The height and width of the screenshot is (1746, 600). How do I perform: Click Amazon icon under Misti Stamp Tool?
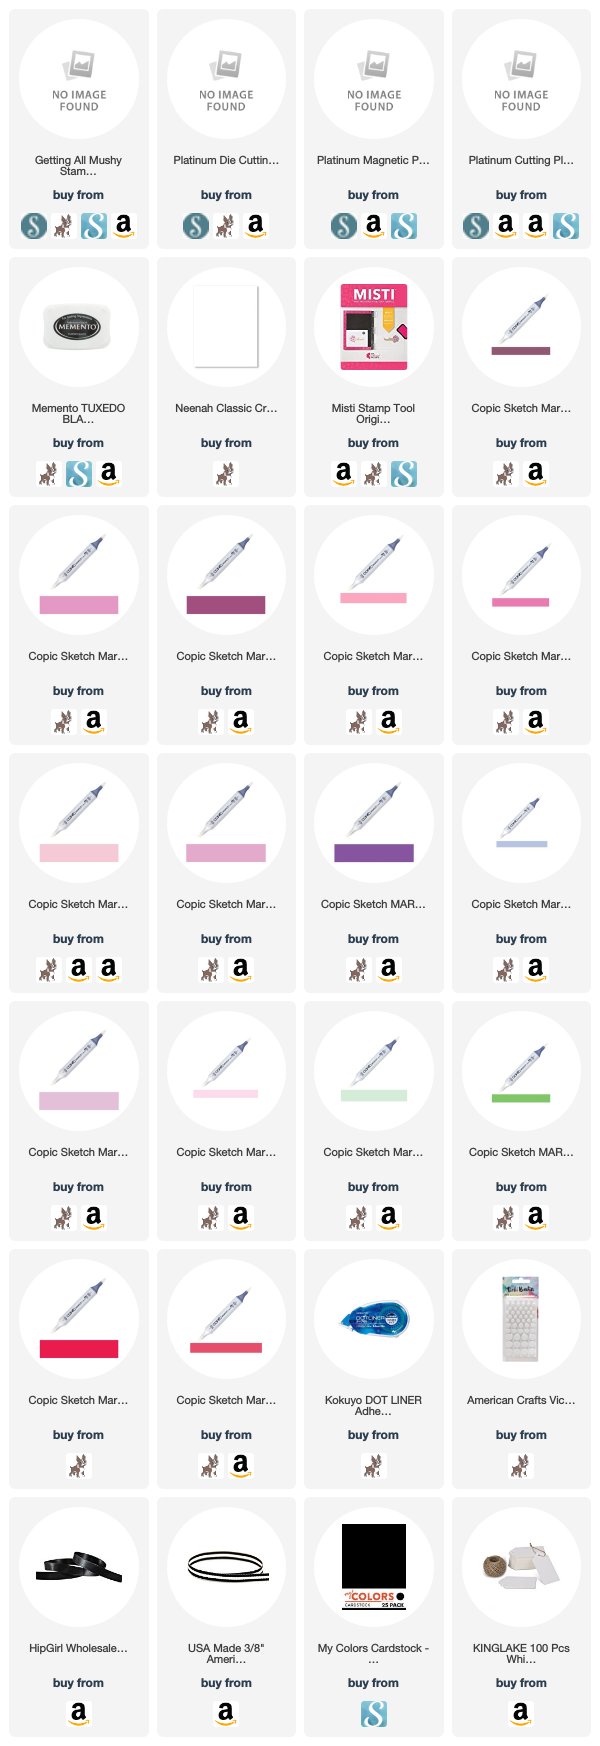(x=343, y=473)
